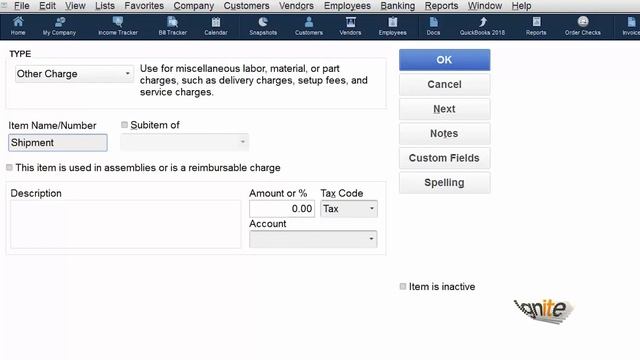This screenshot has width=640, height=360.
Task: Open the Order Checks icon
Action: pyautogui.click(x=582, y=26)
